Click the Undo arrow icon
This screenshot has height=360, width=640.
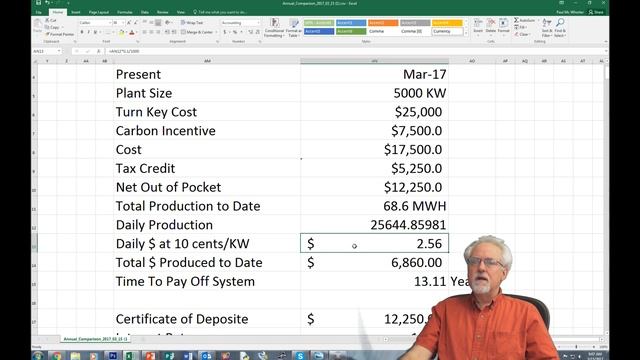tap(47, 3)
